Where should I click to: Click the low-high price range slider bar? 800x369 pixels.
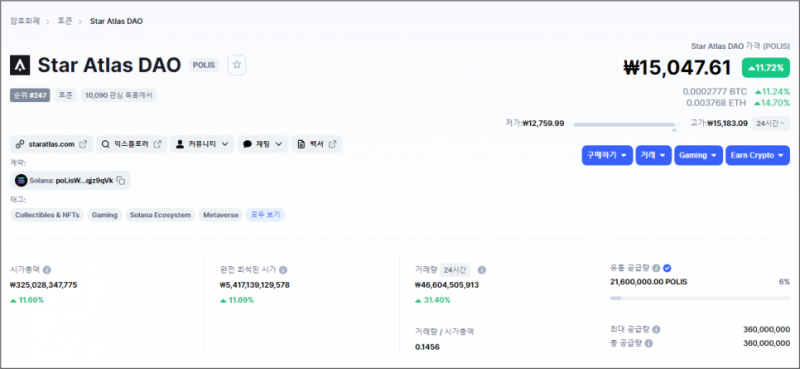(x=627, y=124)
